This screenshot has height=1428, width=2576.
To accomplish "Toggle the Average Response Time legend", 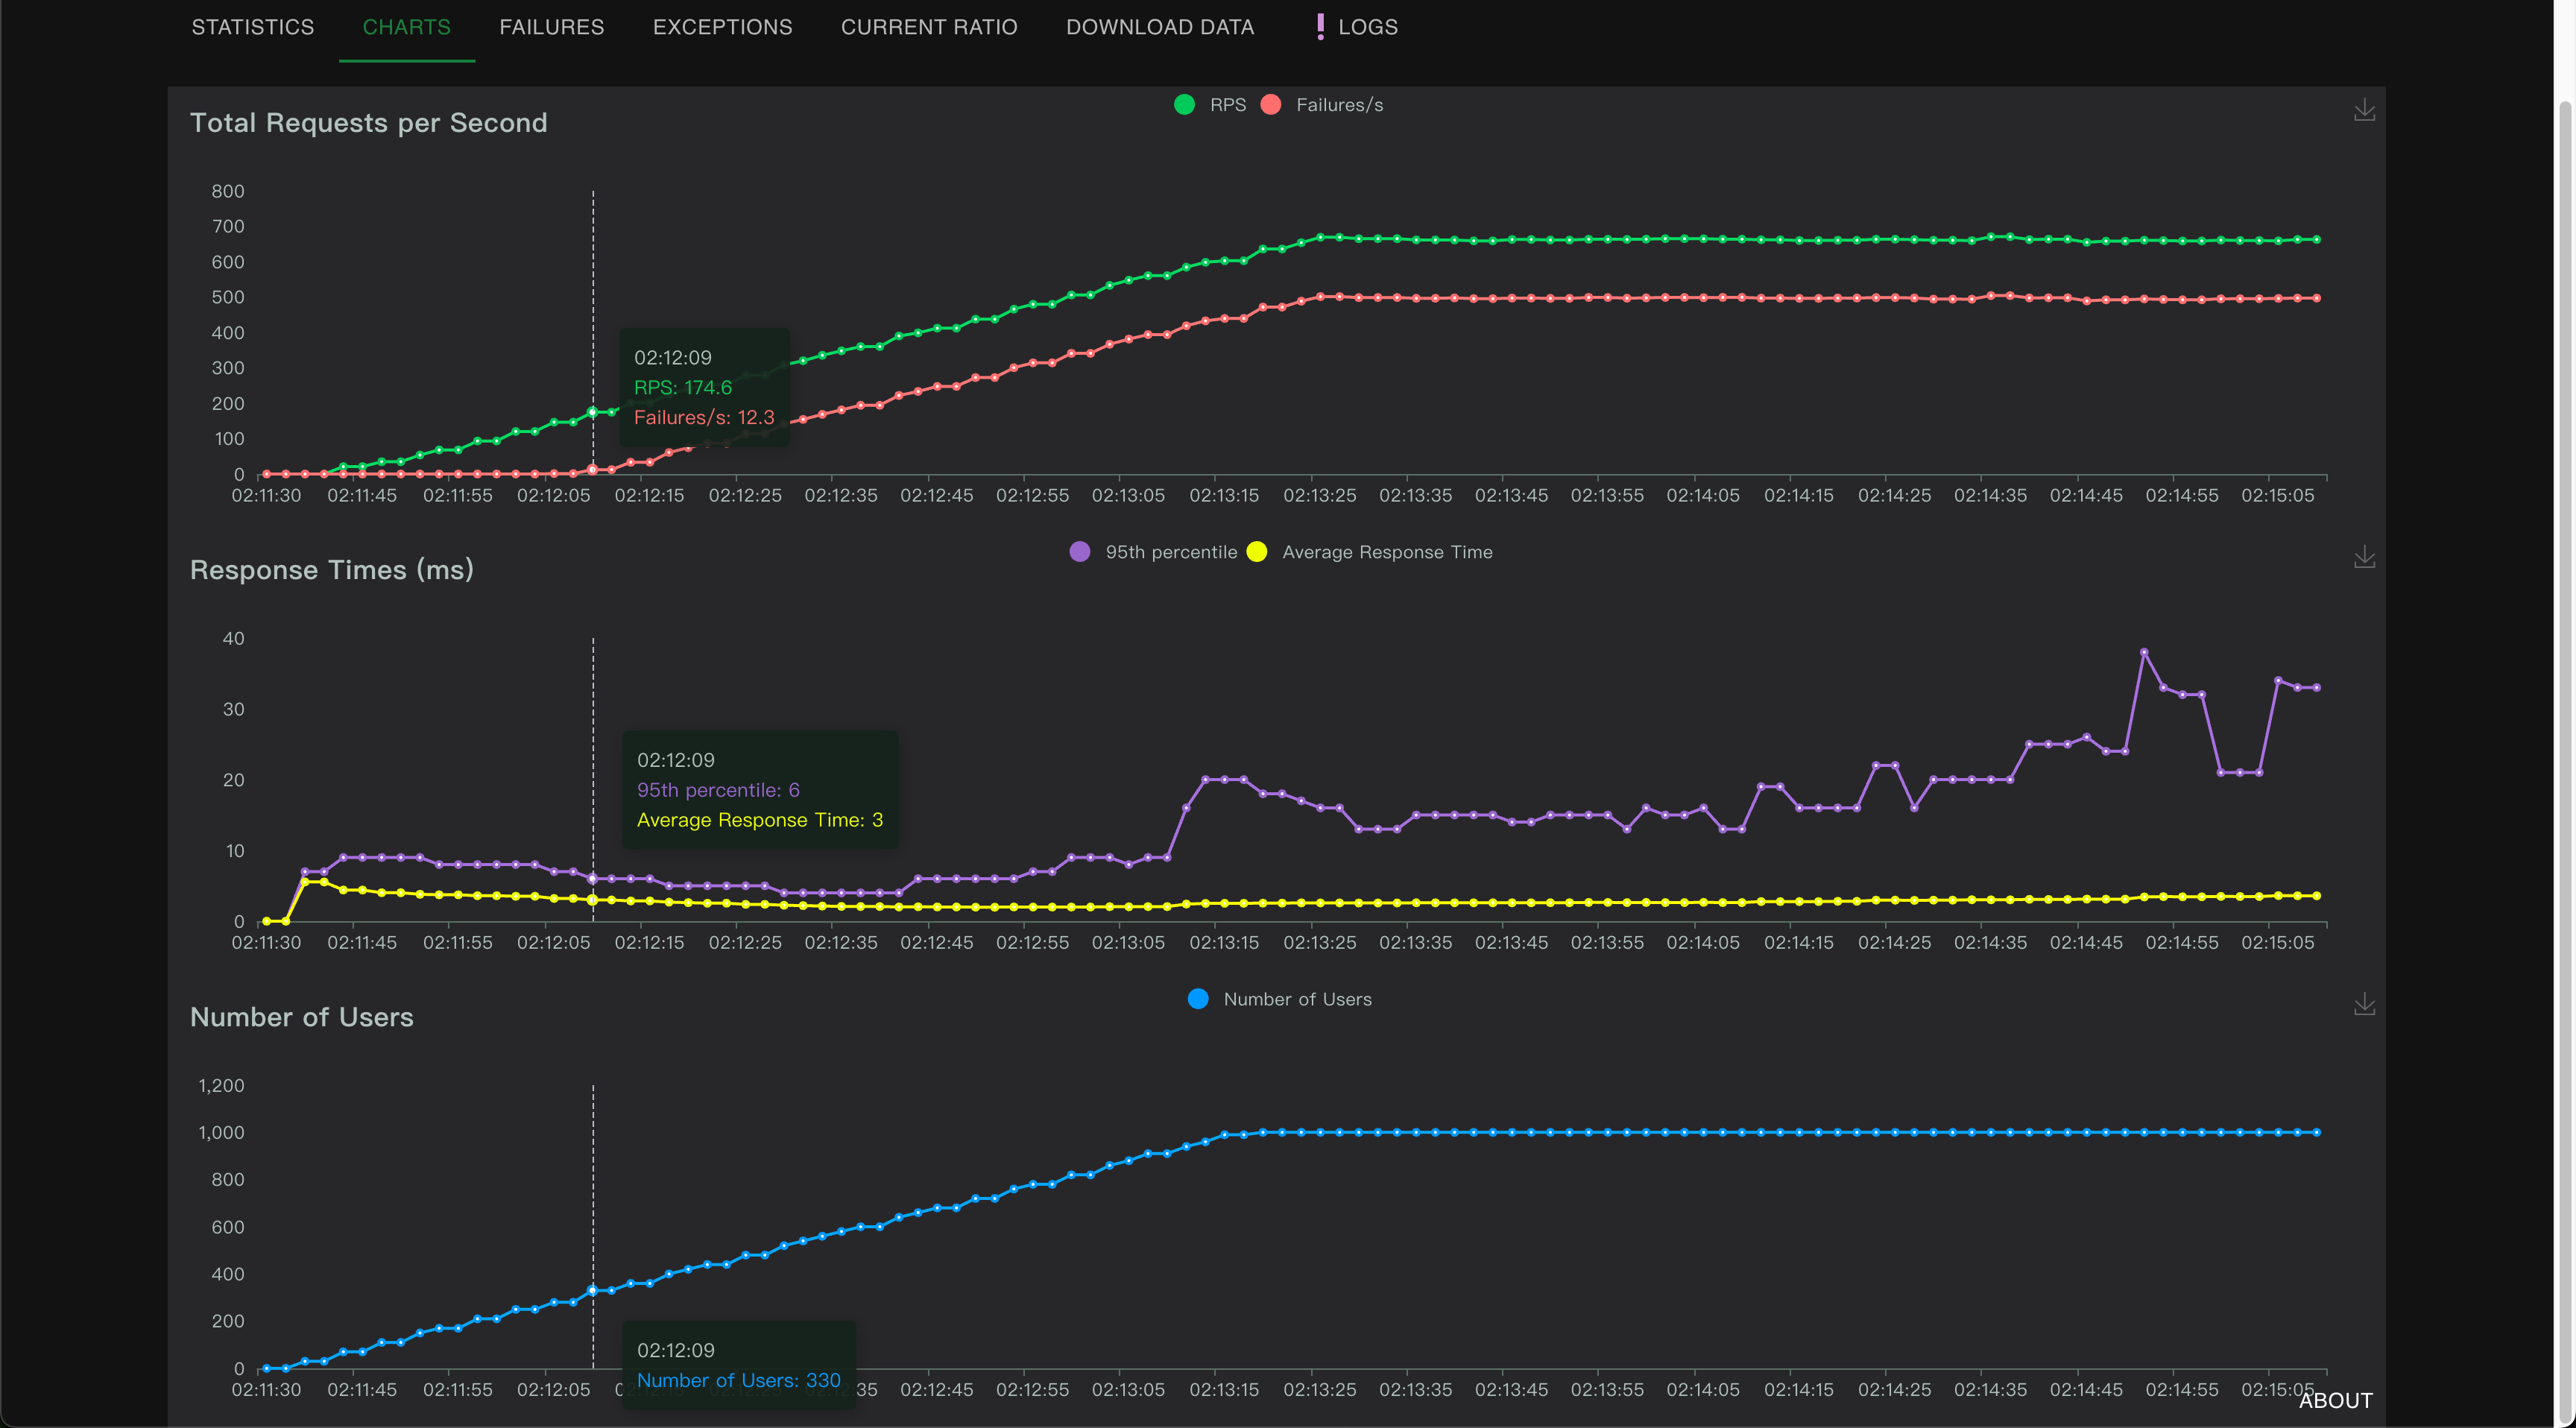I will pos(1369,552).
